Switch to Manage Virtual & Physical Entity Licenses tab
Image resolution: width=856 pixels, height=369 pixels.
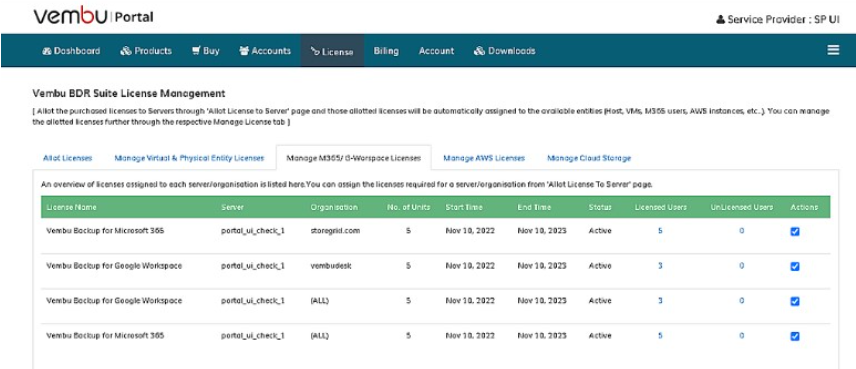(x=189, y=158)
